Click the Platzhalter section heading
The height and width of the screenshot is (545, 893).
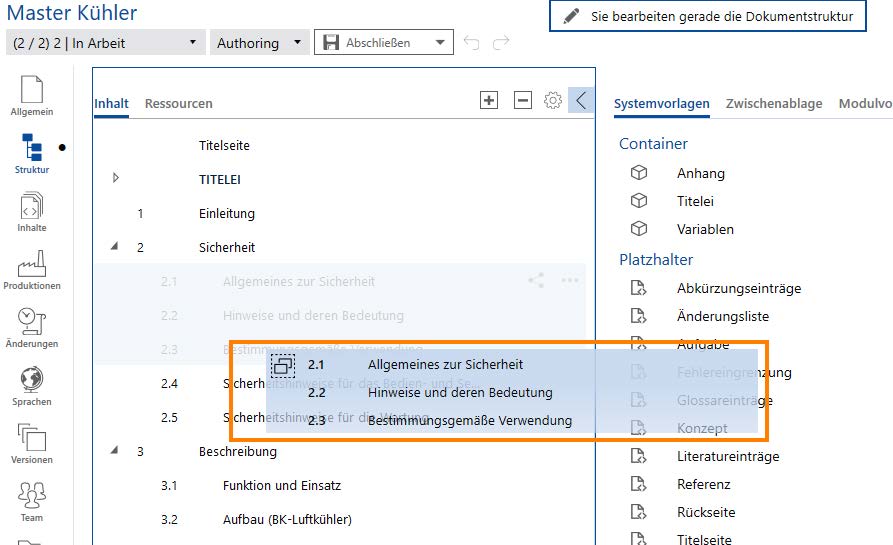tap(656, 260)
